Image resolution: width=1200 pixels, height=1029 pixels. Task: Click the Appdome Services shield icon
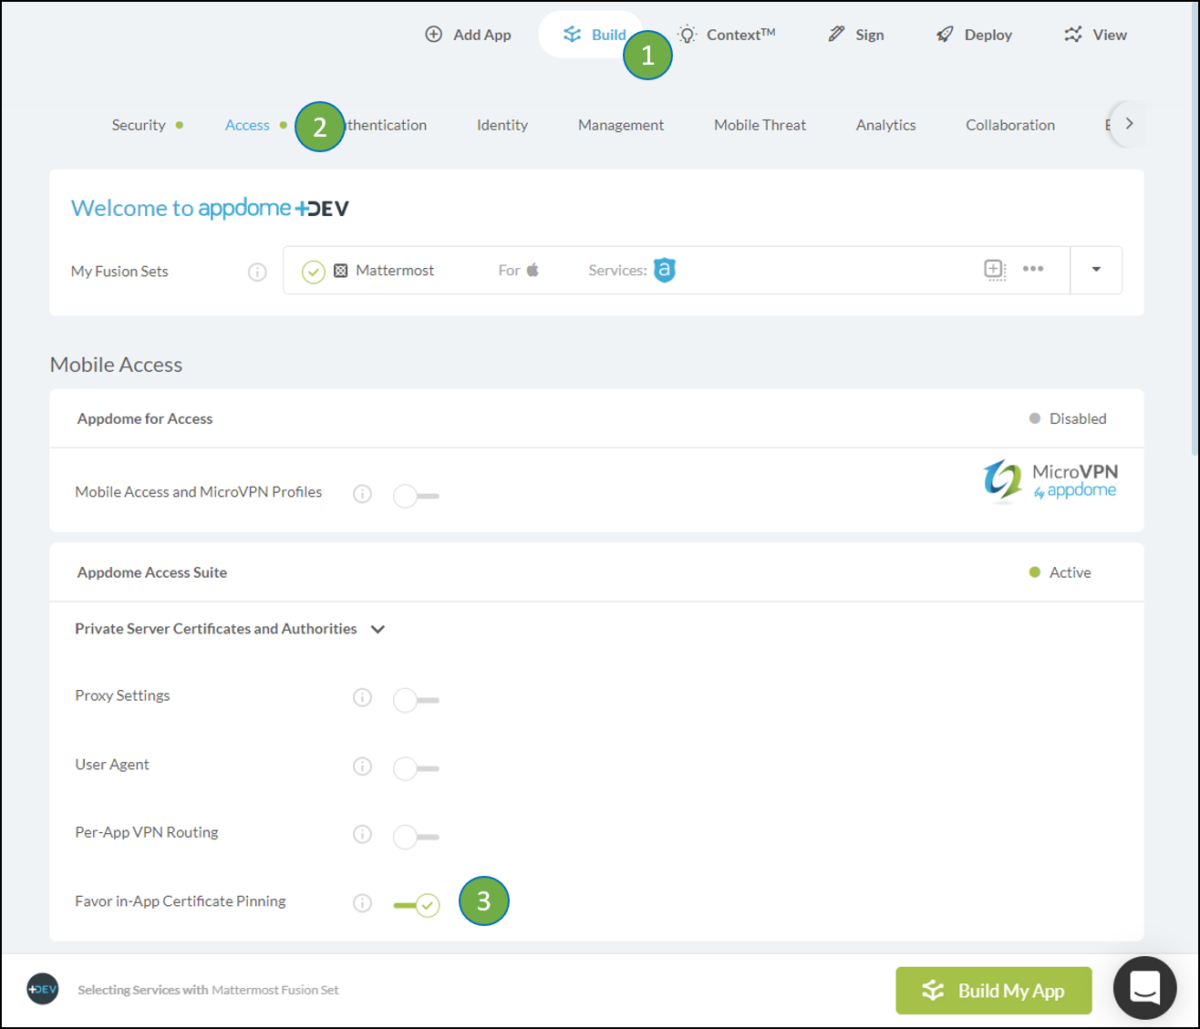(x=664, y=270)
